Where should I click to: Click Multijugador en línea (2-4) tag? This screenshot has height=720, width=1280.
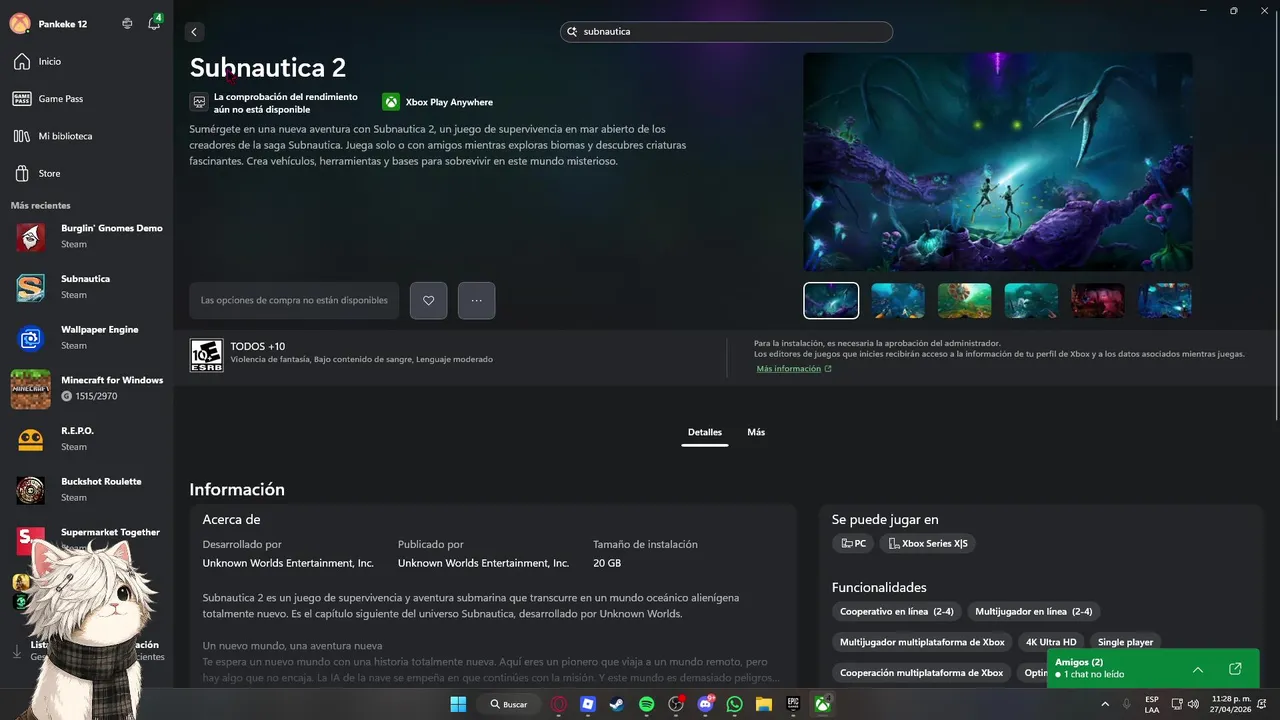point(1033,611)
